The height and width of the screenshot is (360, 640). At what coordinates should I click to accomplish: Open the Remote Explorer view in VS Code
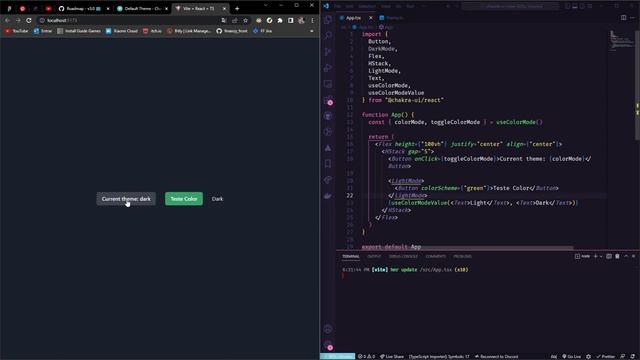click(328, 84)
